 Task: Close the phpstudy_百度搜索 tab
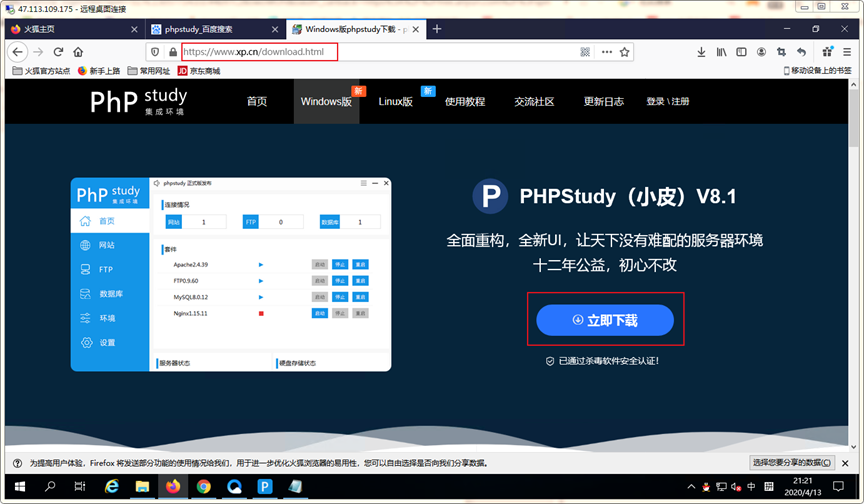275,29
